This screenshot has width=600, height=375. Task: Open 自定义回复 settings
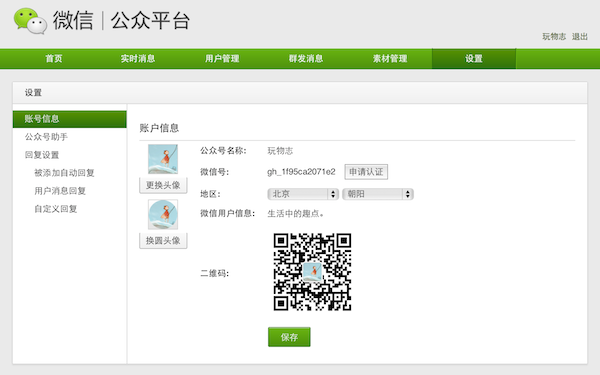click(x=56, y=209)
